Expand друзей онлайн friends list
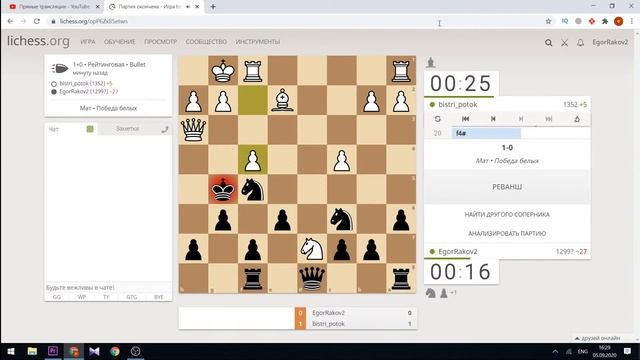640x360 pixels. tap(598, 338)
